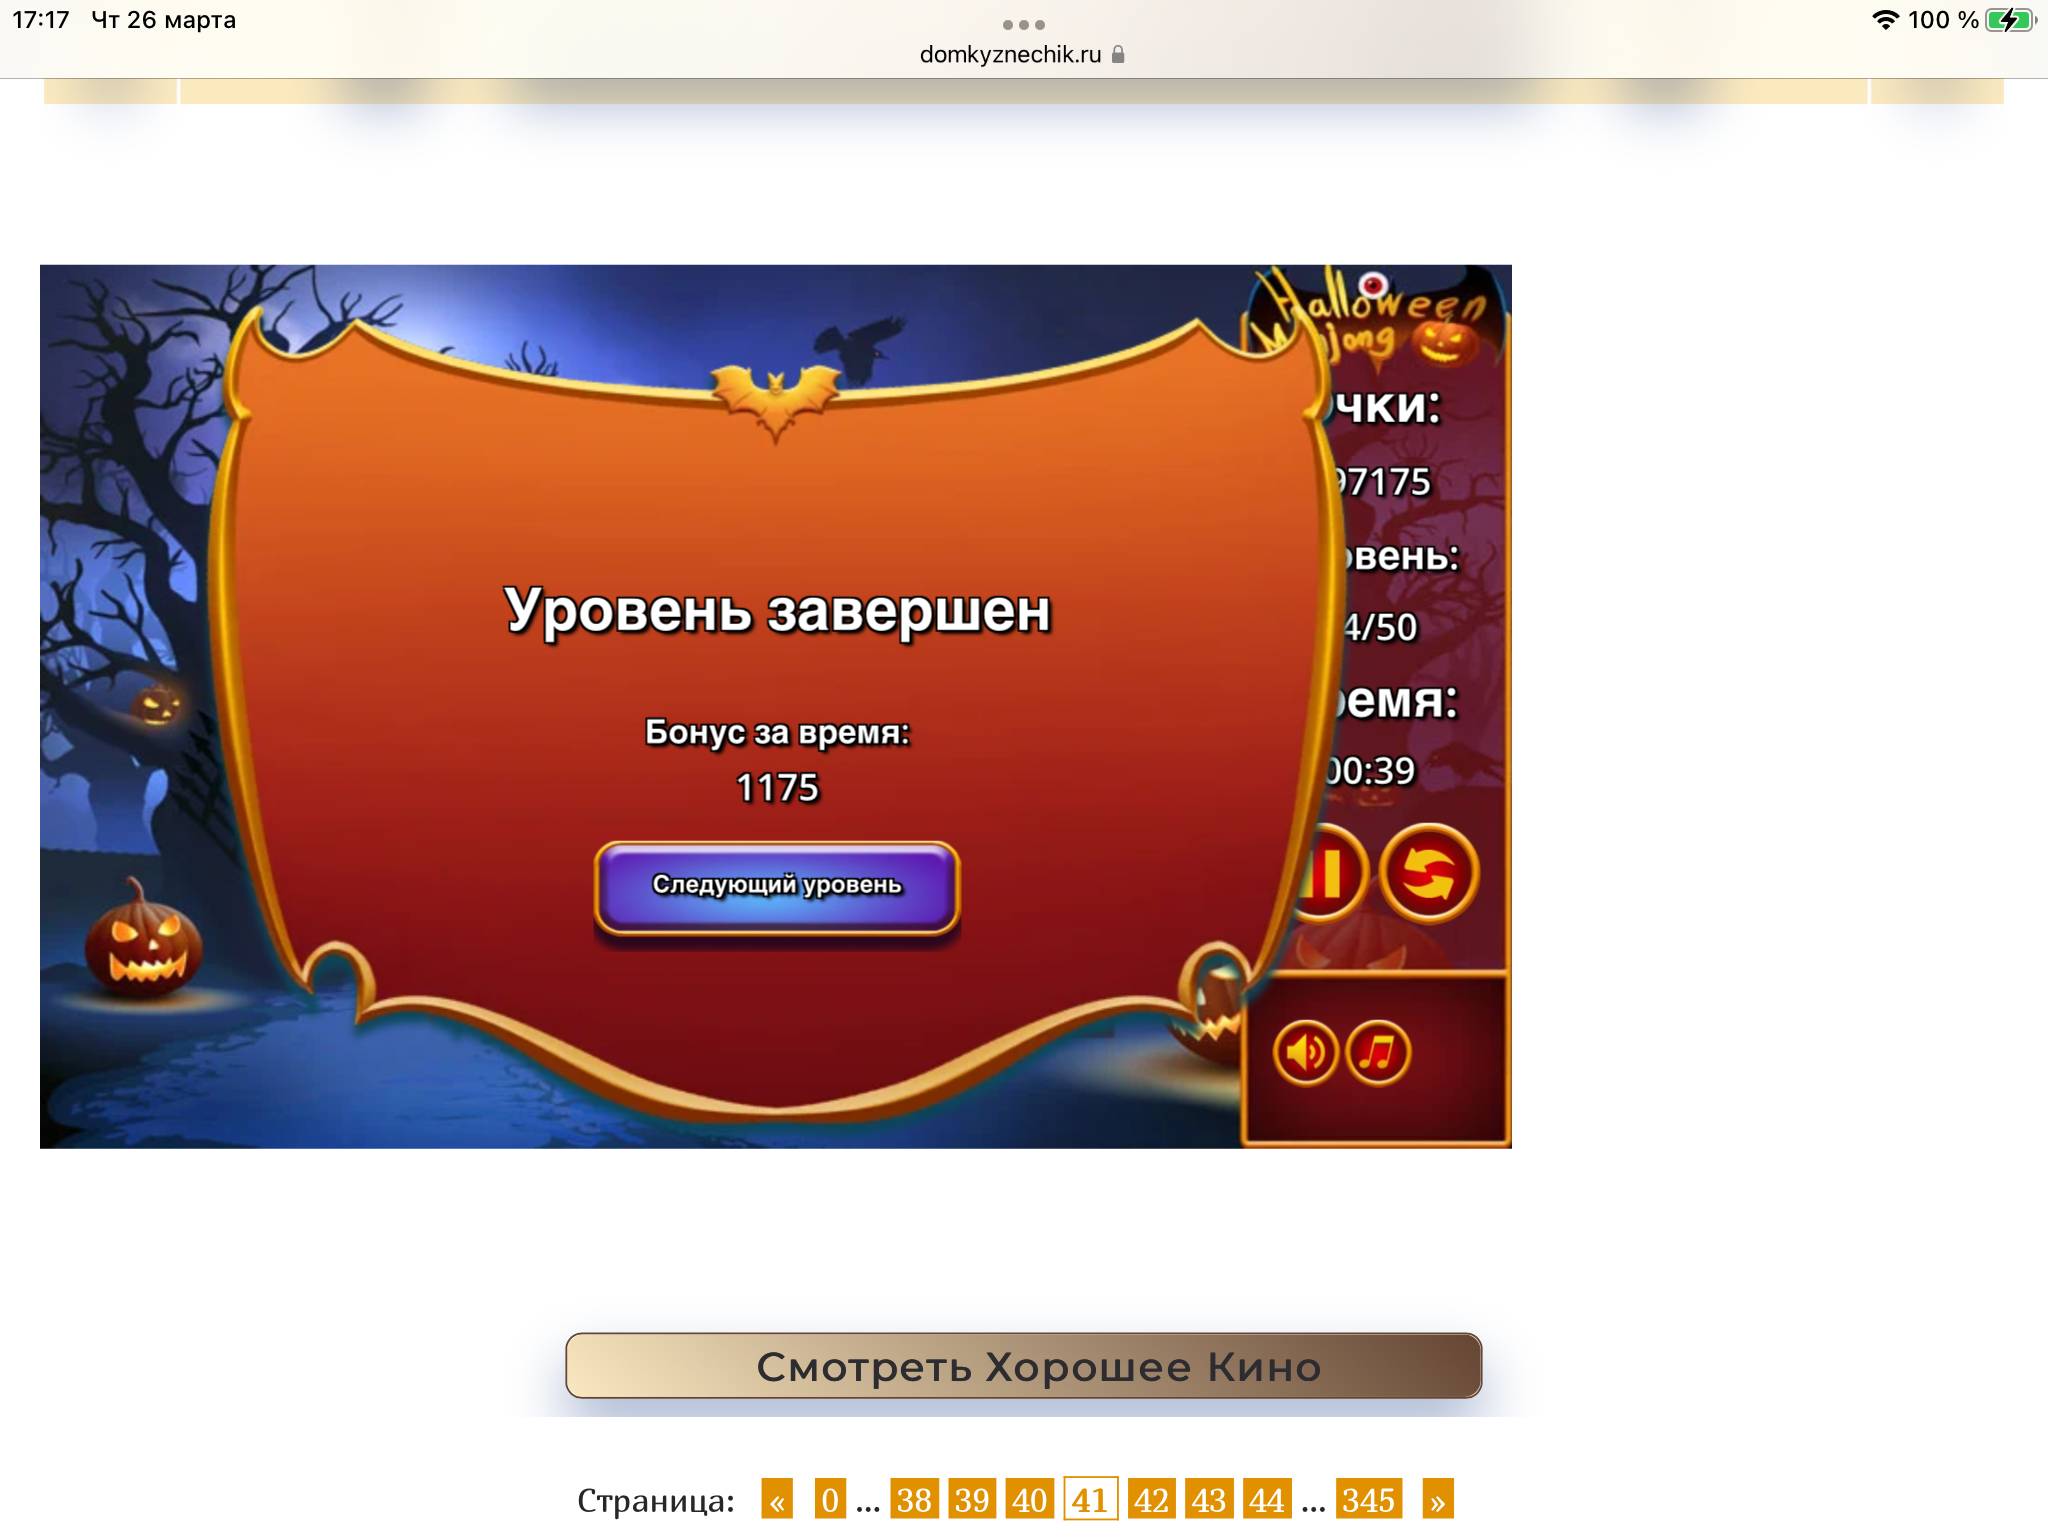Restart level using the circular arrows icon
Screen dimensions: 2048x1536
click(x=1428, y=874)
